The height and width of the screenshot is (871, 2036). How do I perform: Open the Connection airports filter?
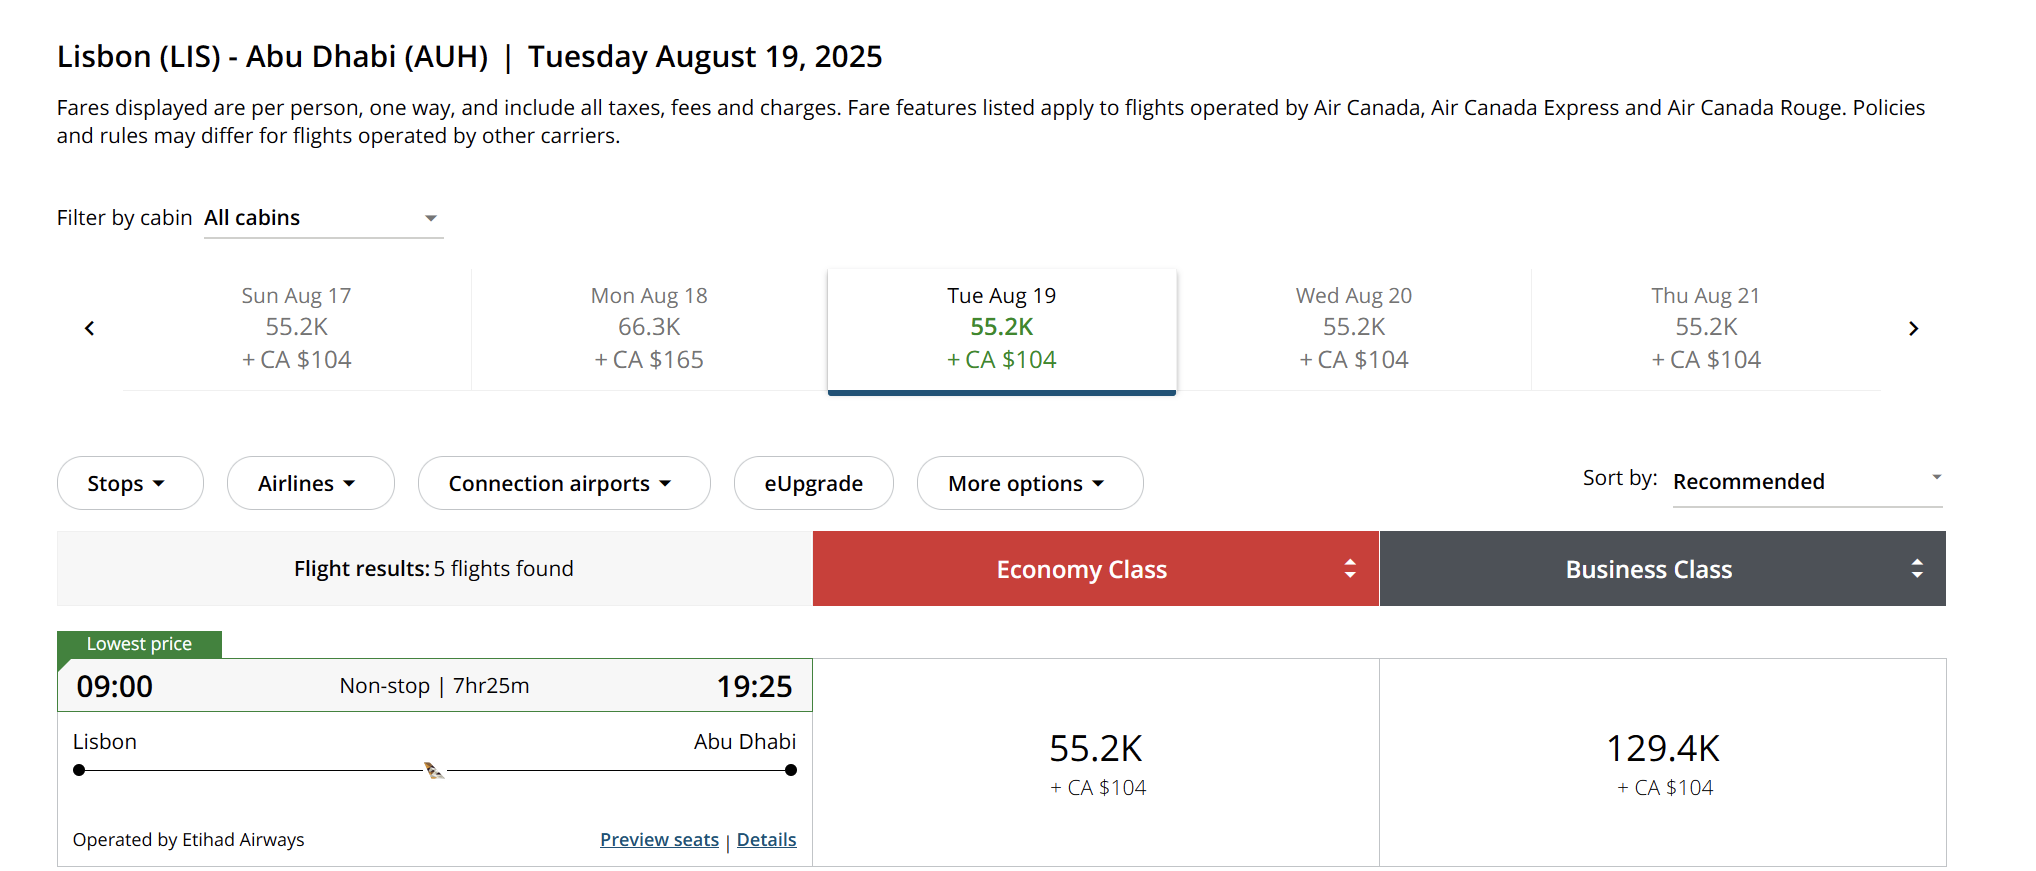[564, 483]
